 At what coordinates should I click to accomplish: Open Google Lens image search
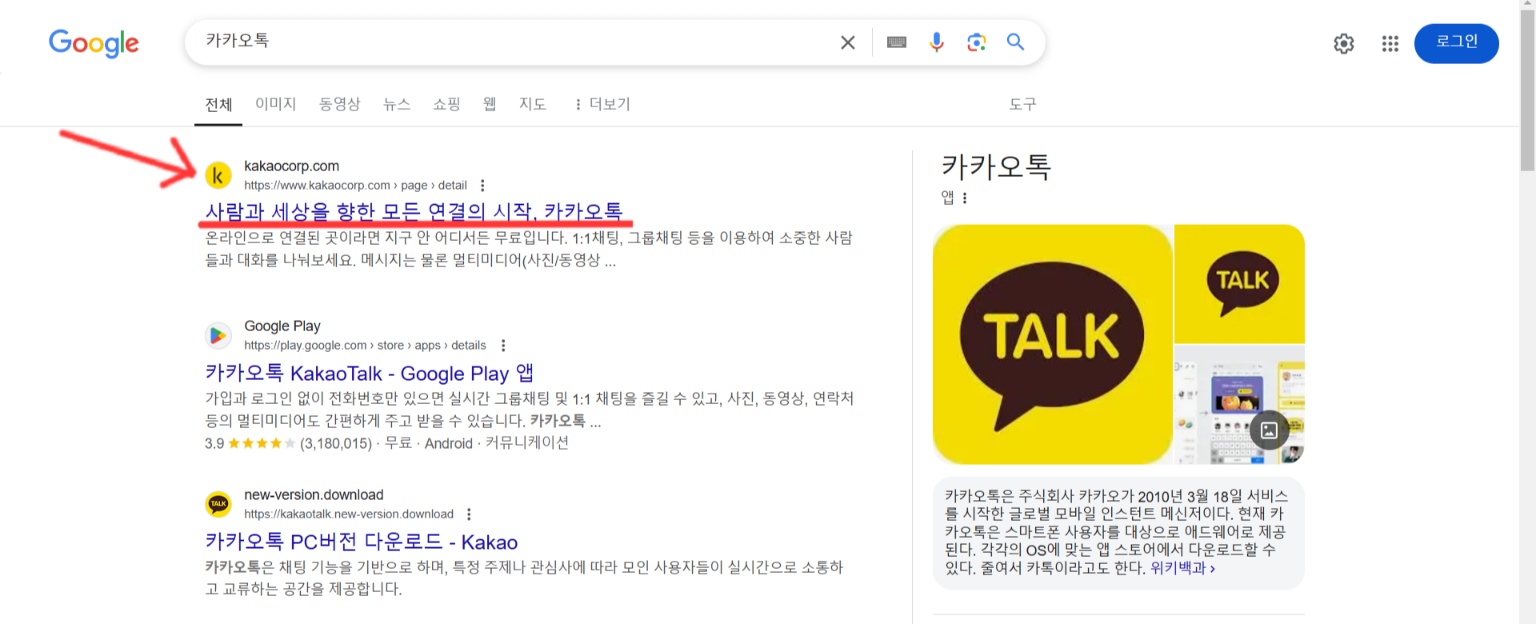pyautogui.click(x=977, y=42)
